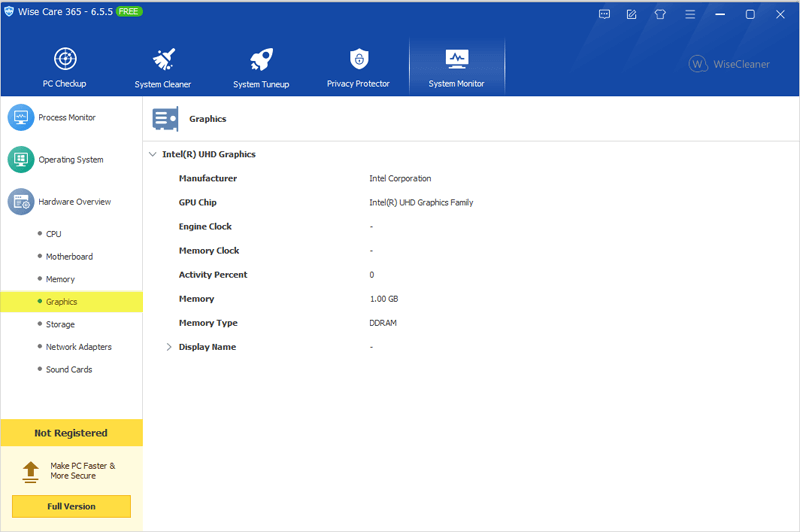This screenshot has width=800, height=532.
Task: Select the Motherboard hardware item
Action: 71,257
